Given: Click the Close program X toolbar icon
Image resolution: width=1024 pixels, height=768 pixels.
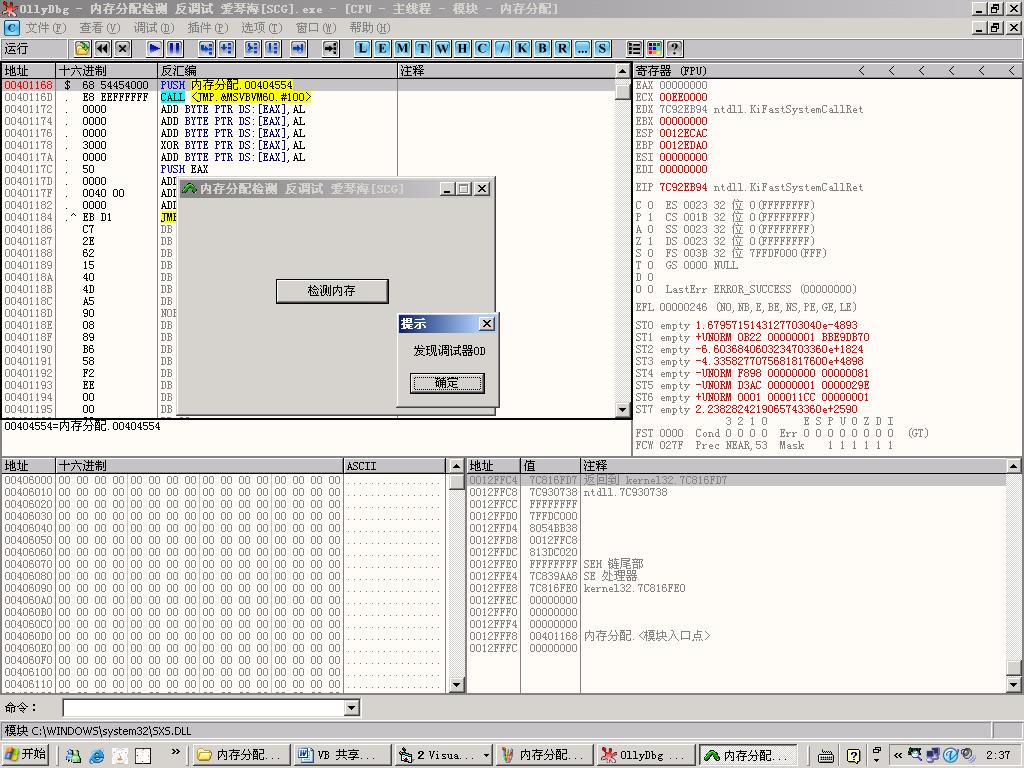Looking at the screenshot, I should point(123,48).
